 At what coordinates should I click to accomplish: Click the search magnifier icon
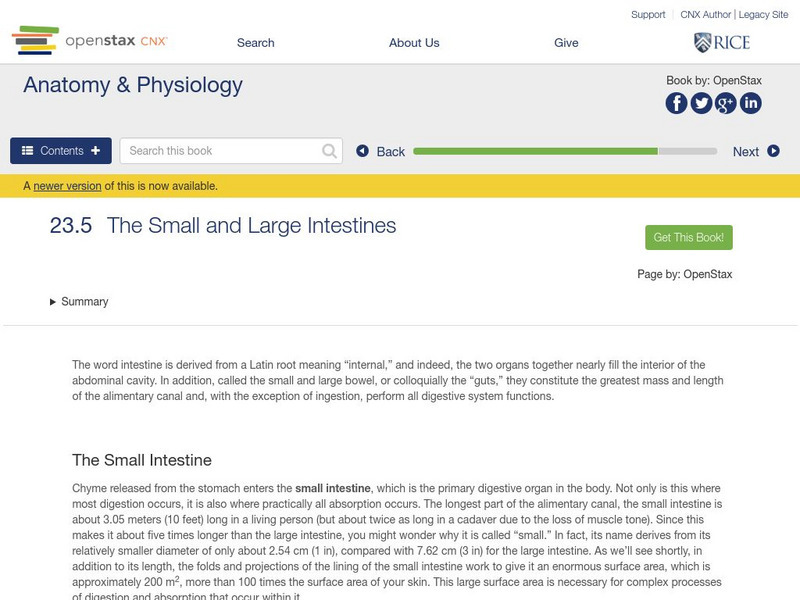point(330,151)
